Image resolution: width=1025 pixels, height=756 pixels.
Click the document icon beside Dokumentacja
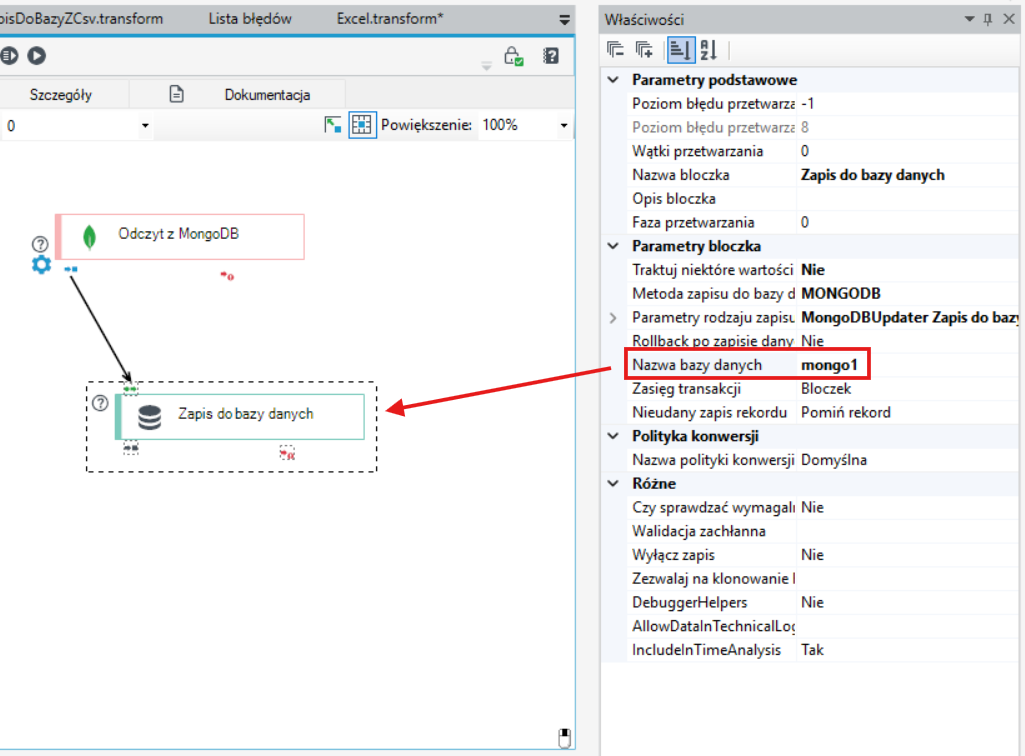pyautogui.click(x=176, y=94)
